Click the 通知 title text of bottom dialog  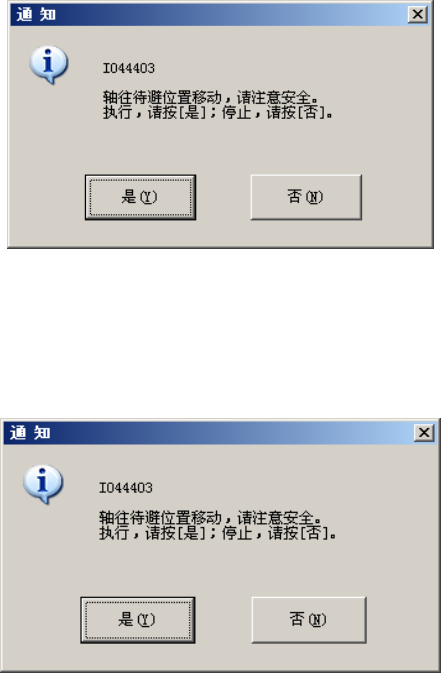[30, 433]
